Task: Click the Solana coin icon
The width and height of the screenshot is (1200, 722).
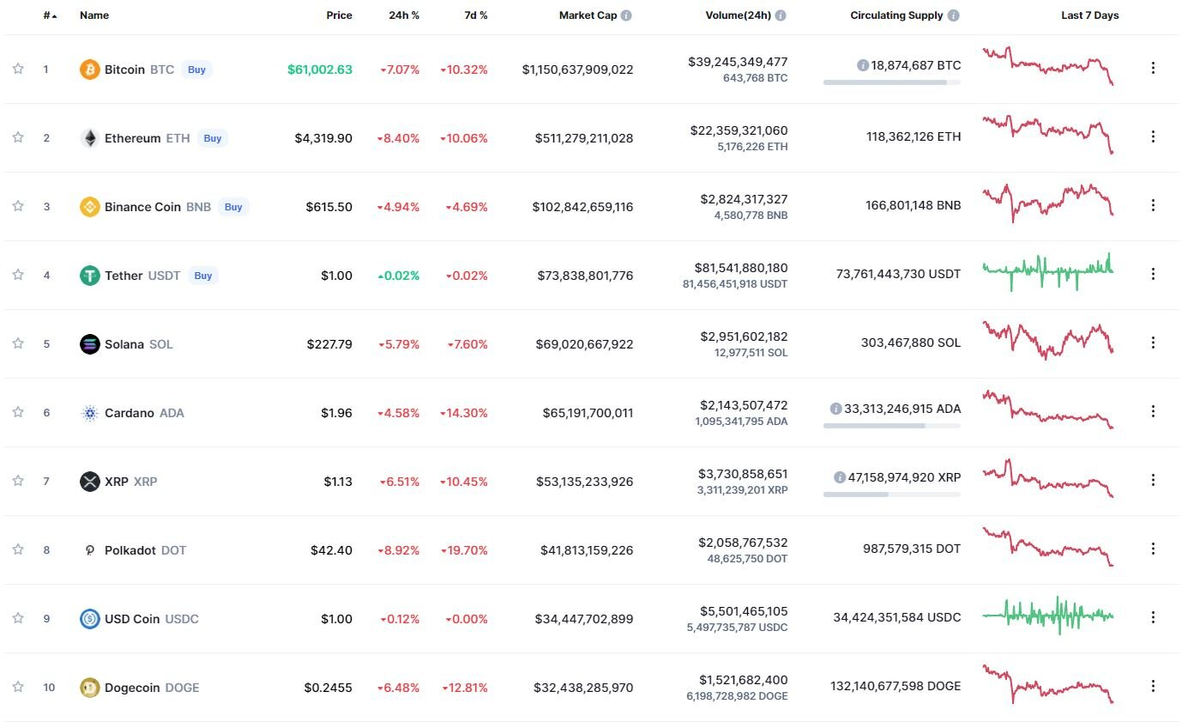Action: point(90,344)
